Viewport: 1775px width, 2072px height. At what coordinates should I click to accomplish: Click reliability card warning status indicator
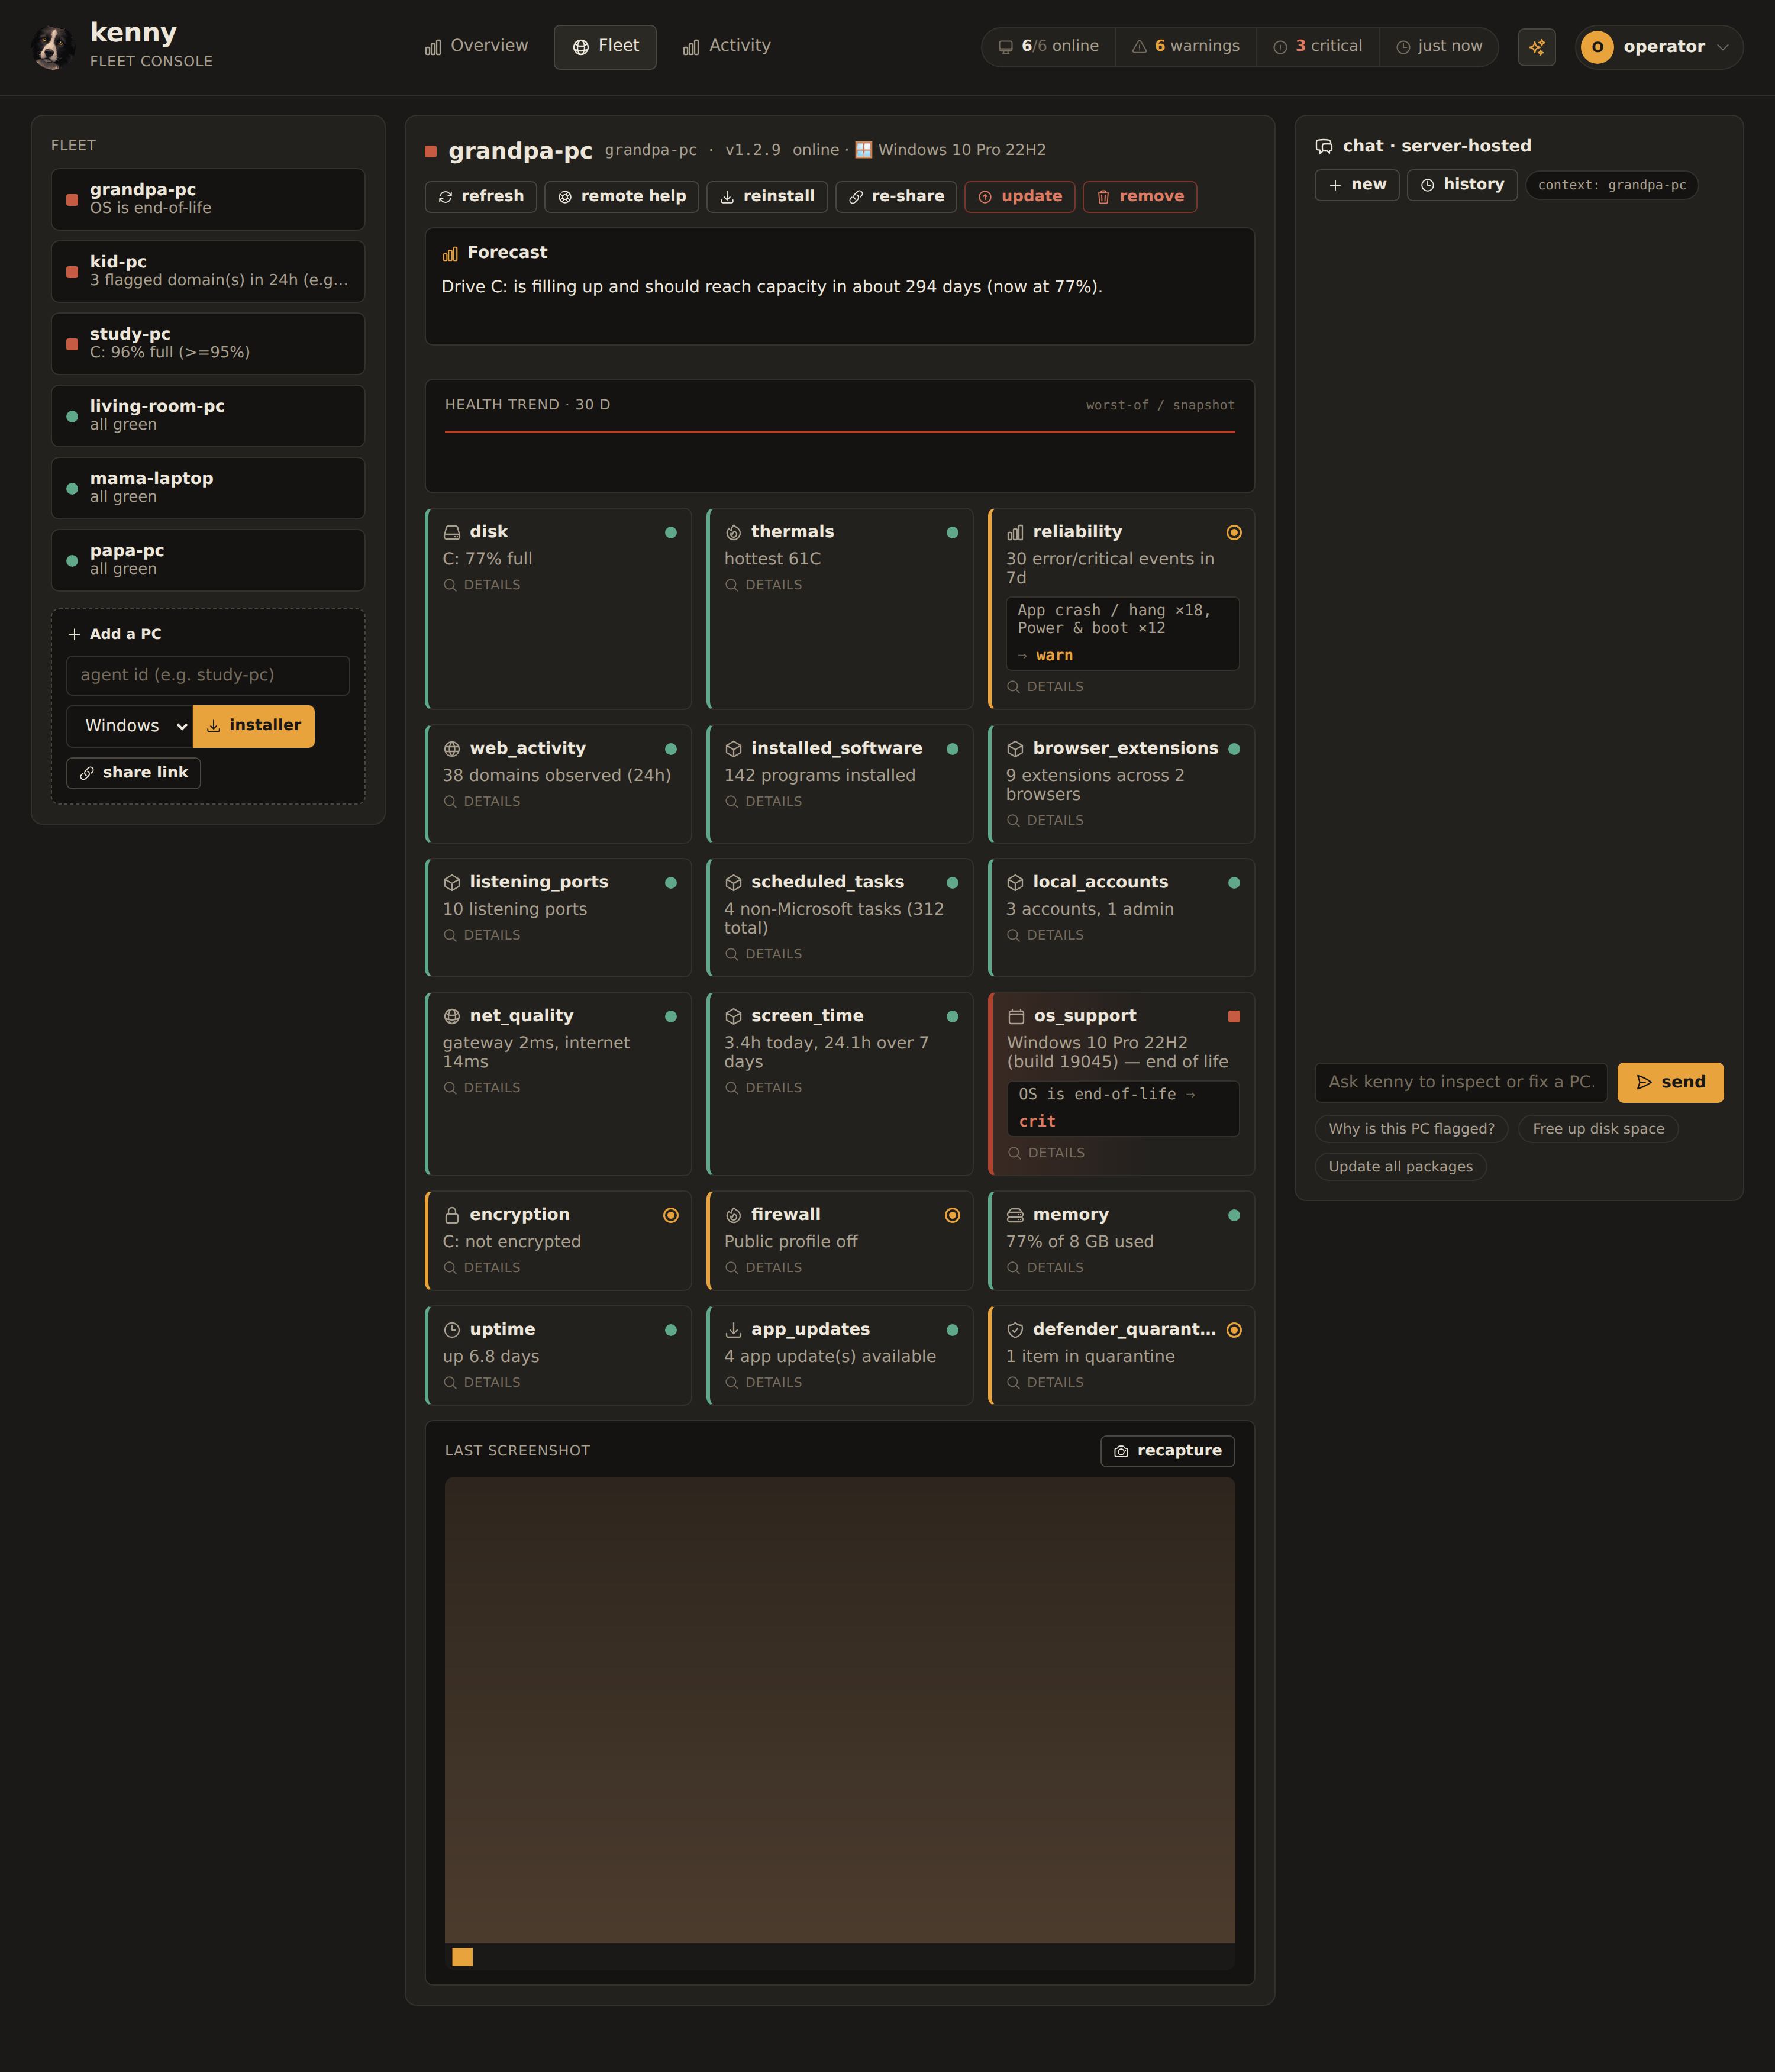coord(1234,532)
